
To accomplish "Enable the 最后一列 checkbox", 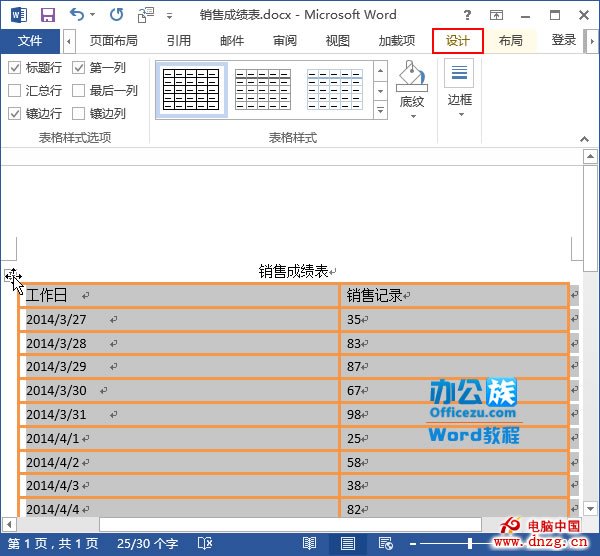I will pyautogui.click(x=78, y=91).
